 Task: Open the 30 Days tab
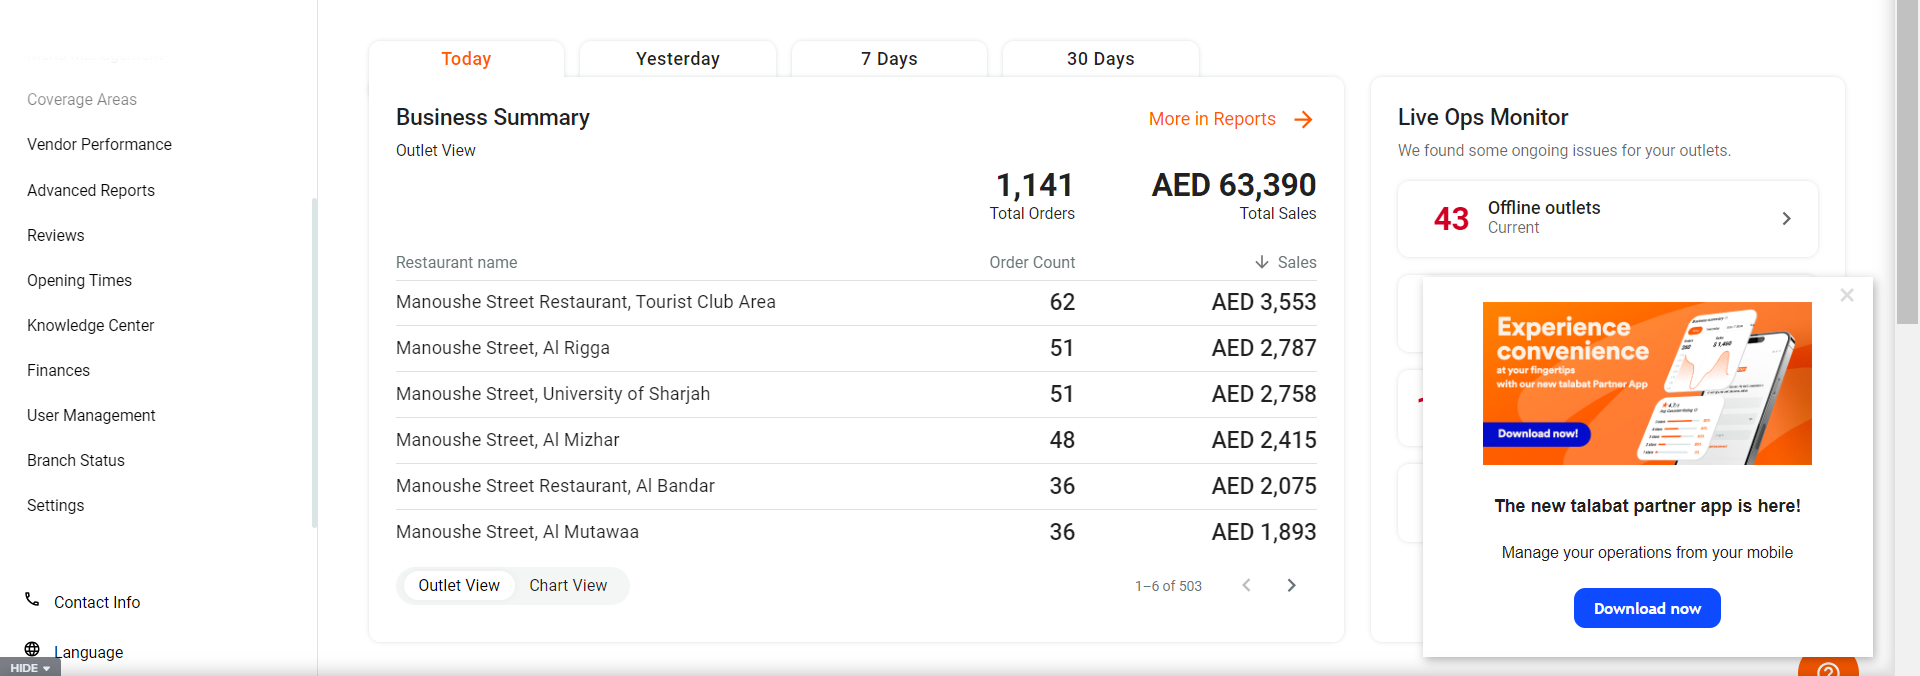pos(1100,59)
